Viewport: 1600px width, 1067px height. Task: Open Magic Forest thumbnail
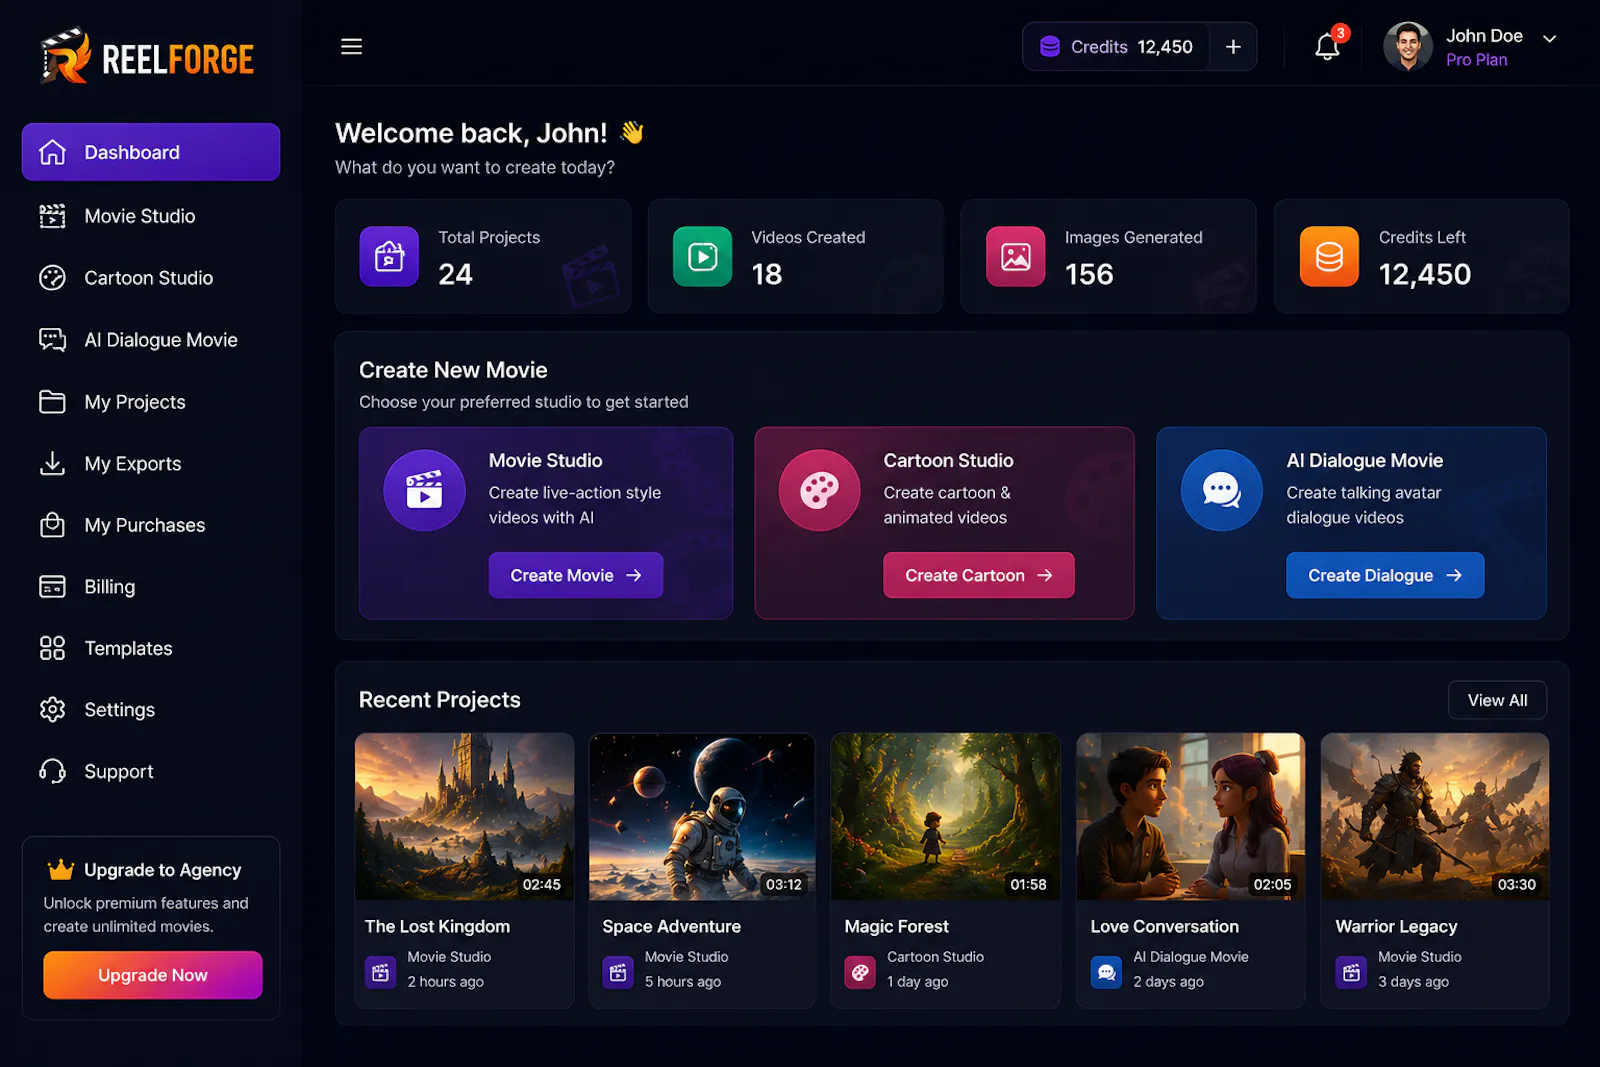pos(946,817)
